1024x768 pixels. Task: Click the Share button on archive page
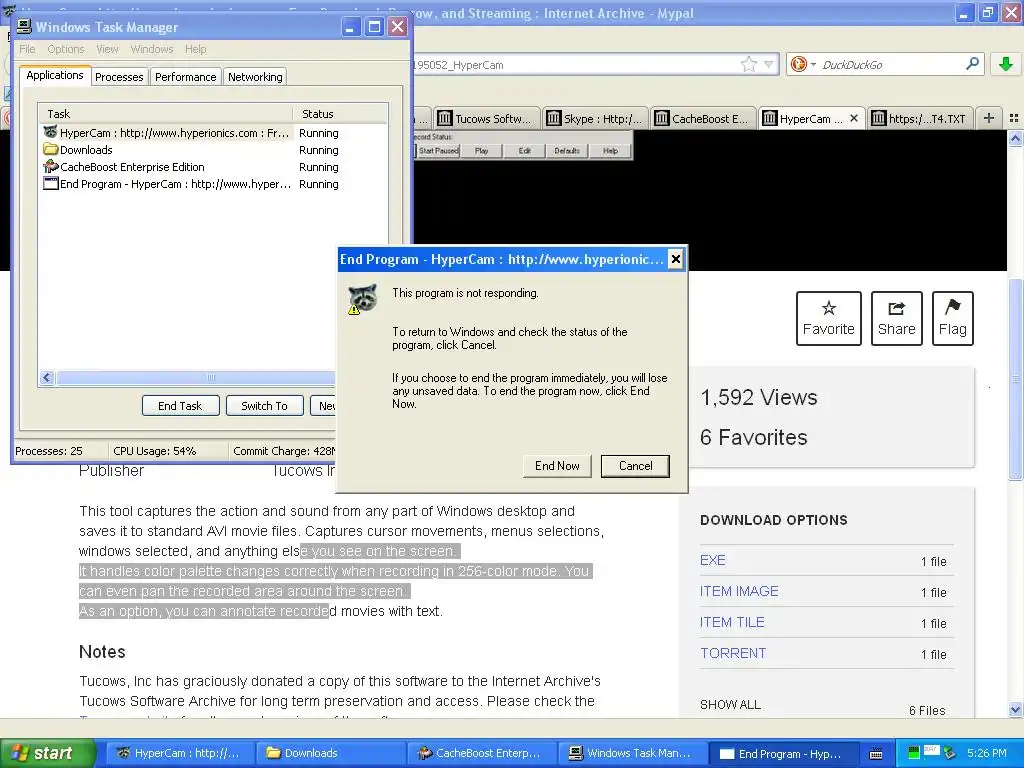click(897, 318)
